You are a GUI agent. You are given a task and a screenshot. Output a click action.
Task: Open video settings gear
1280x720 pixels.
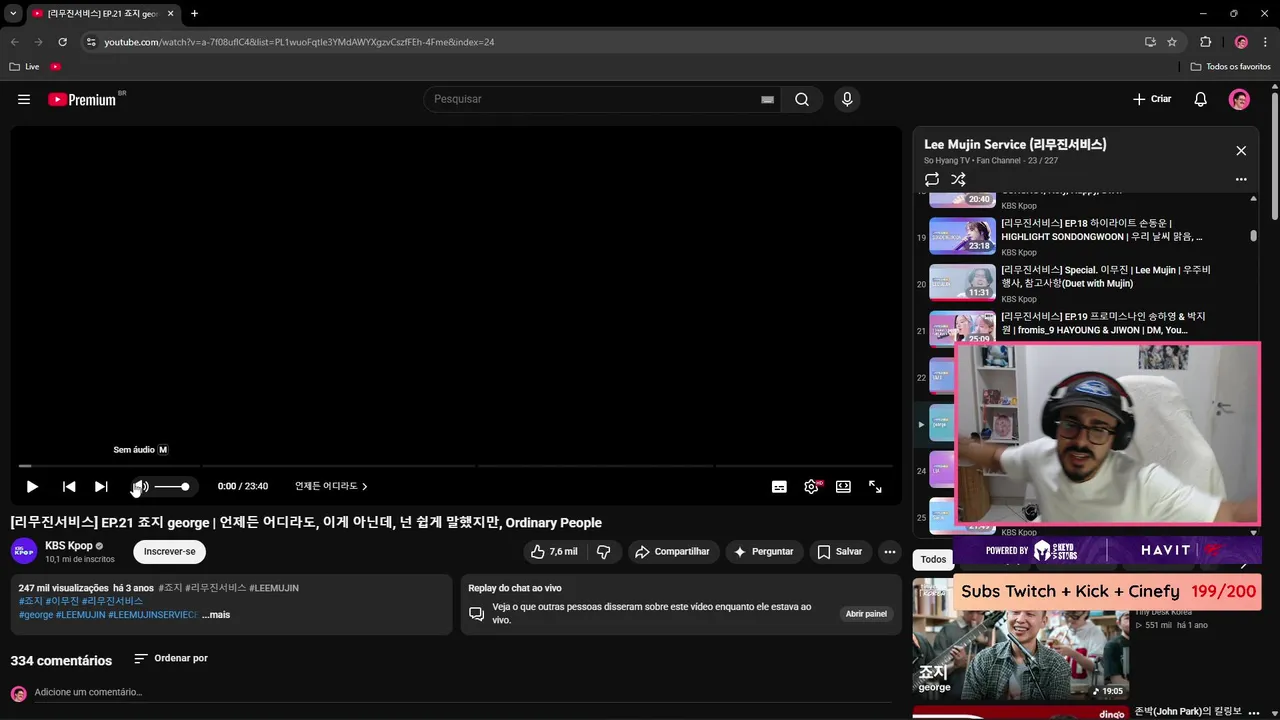coord(811,486)
